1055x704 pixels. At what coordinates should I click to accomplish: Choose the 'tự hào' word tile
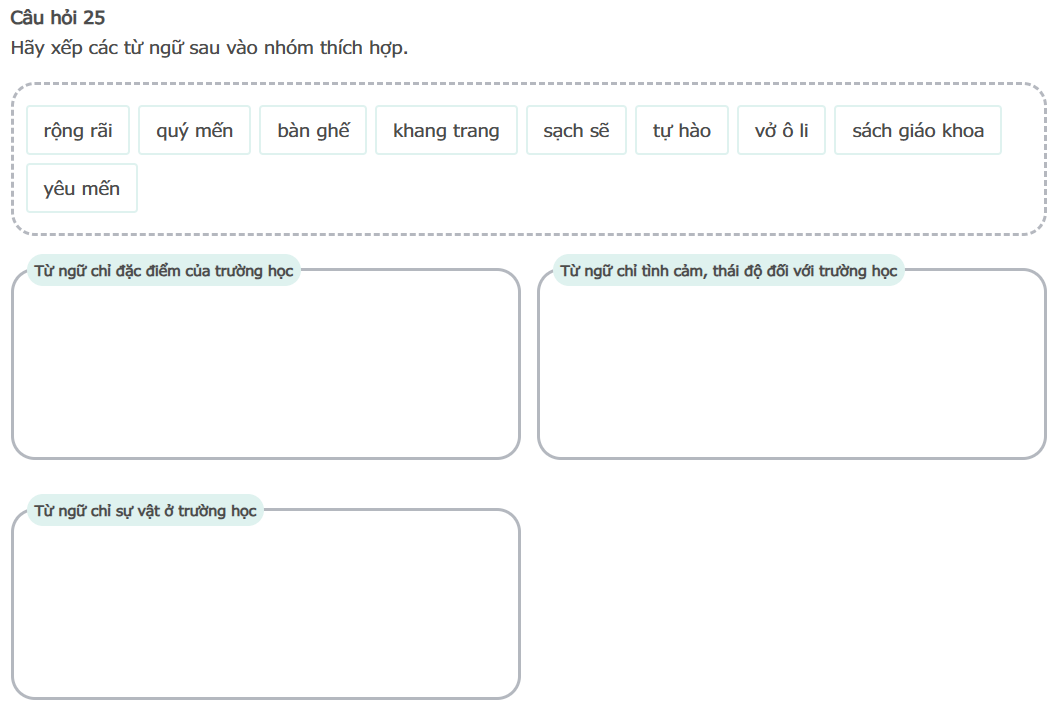[682, 131]
